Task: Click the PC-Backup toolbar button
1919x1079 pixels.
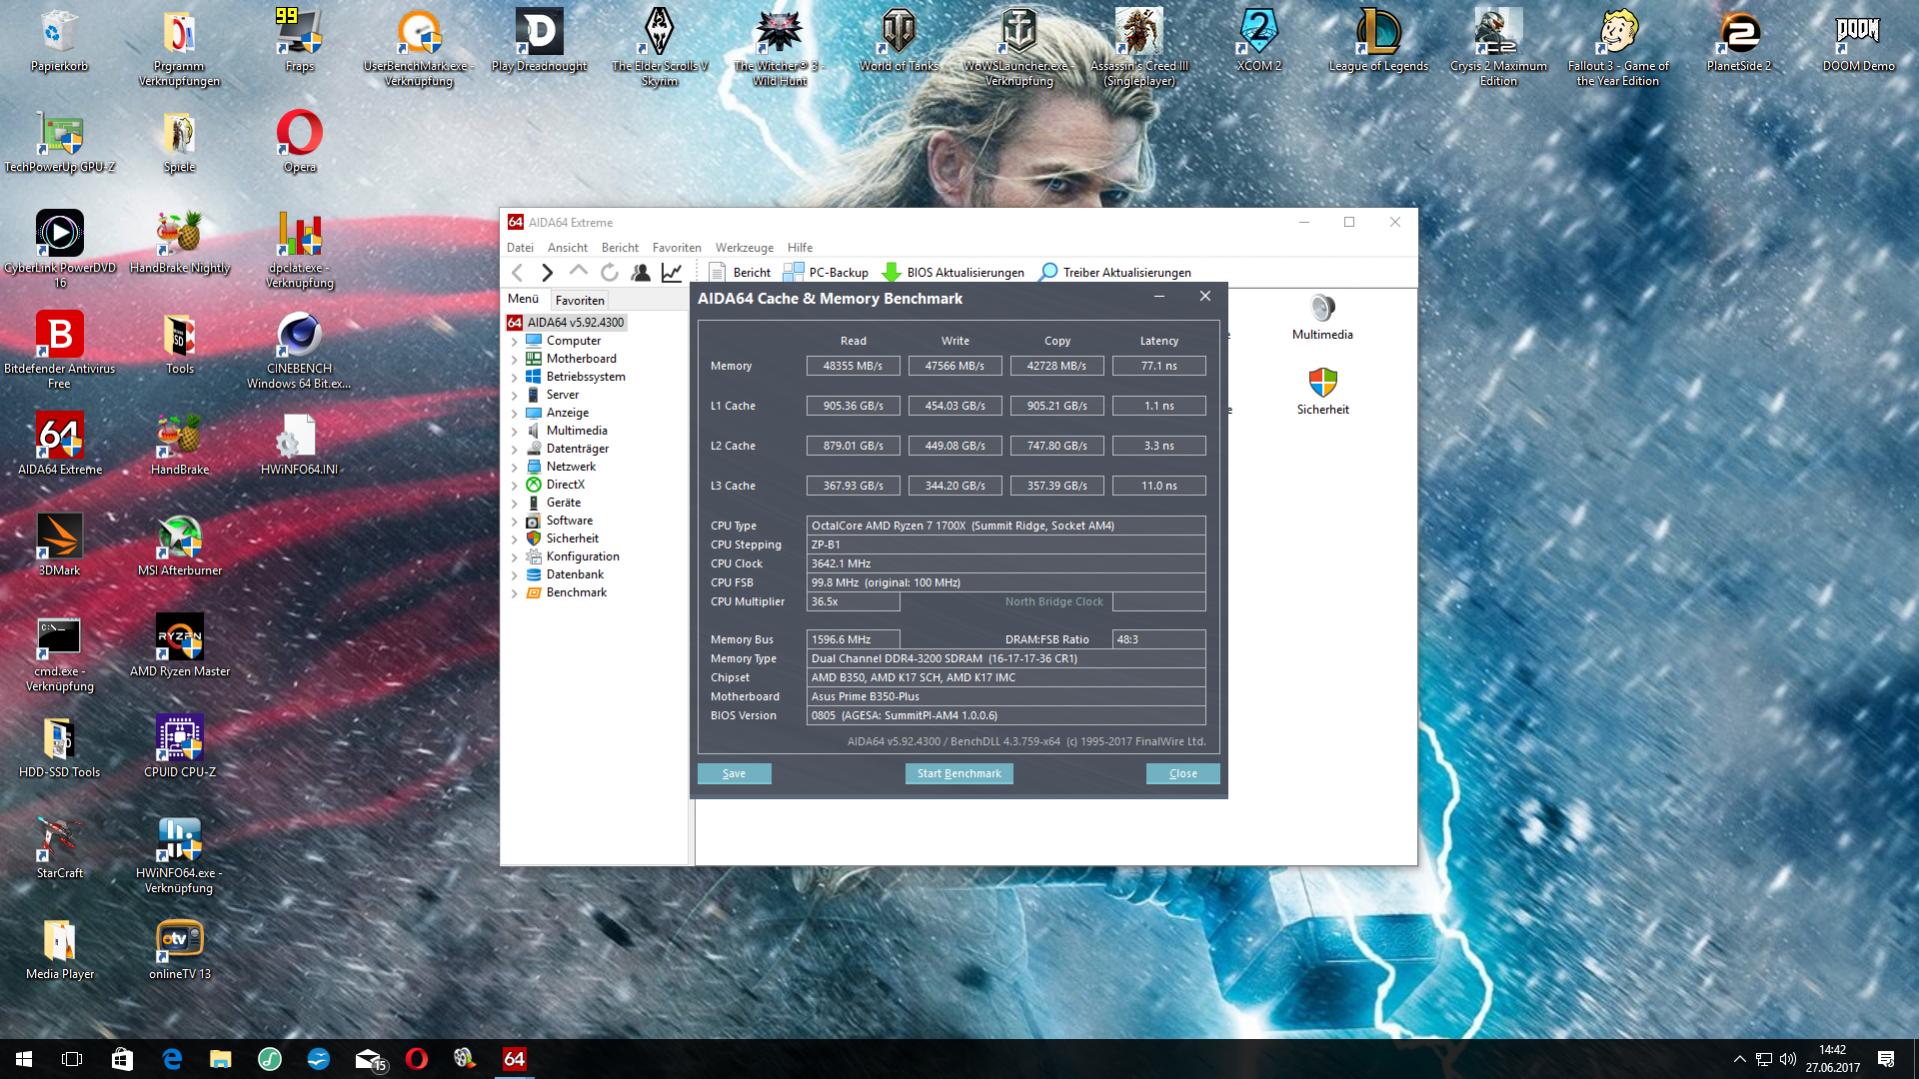Action: 825,272
